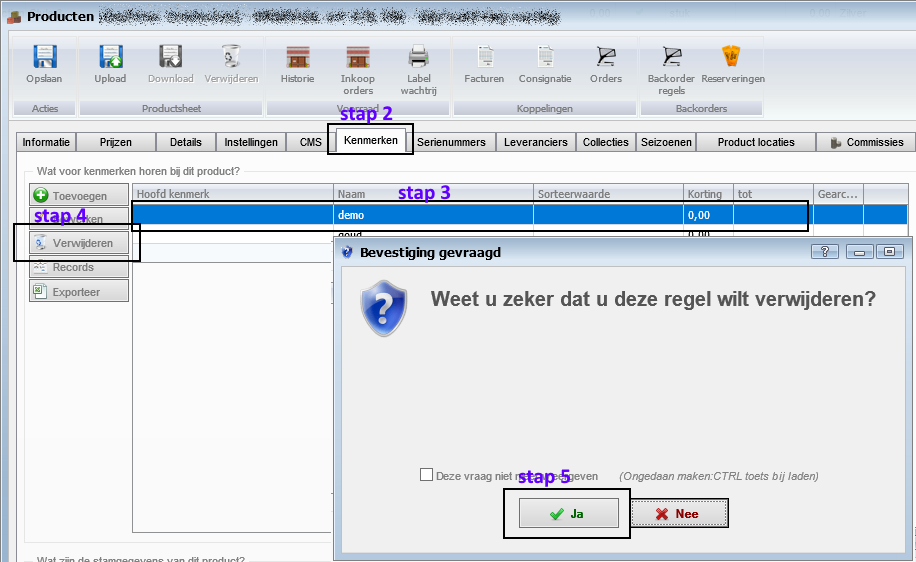This screenshot has height=562, width=916.
Task: Tick the 'Deze vraag niet meer weergeven' checkbox
Action: pos(427,476)
